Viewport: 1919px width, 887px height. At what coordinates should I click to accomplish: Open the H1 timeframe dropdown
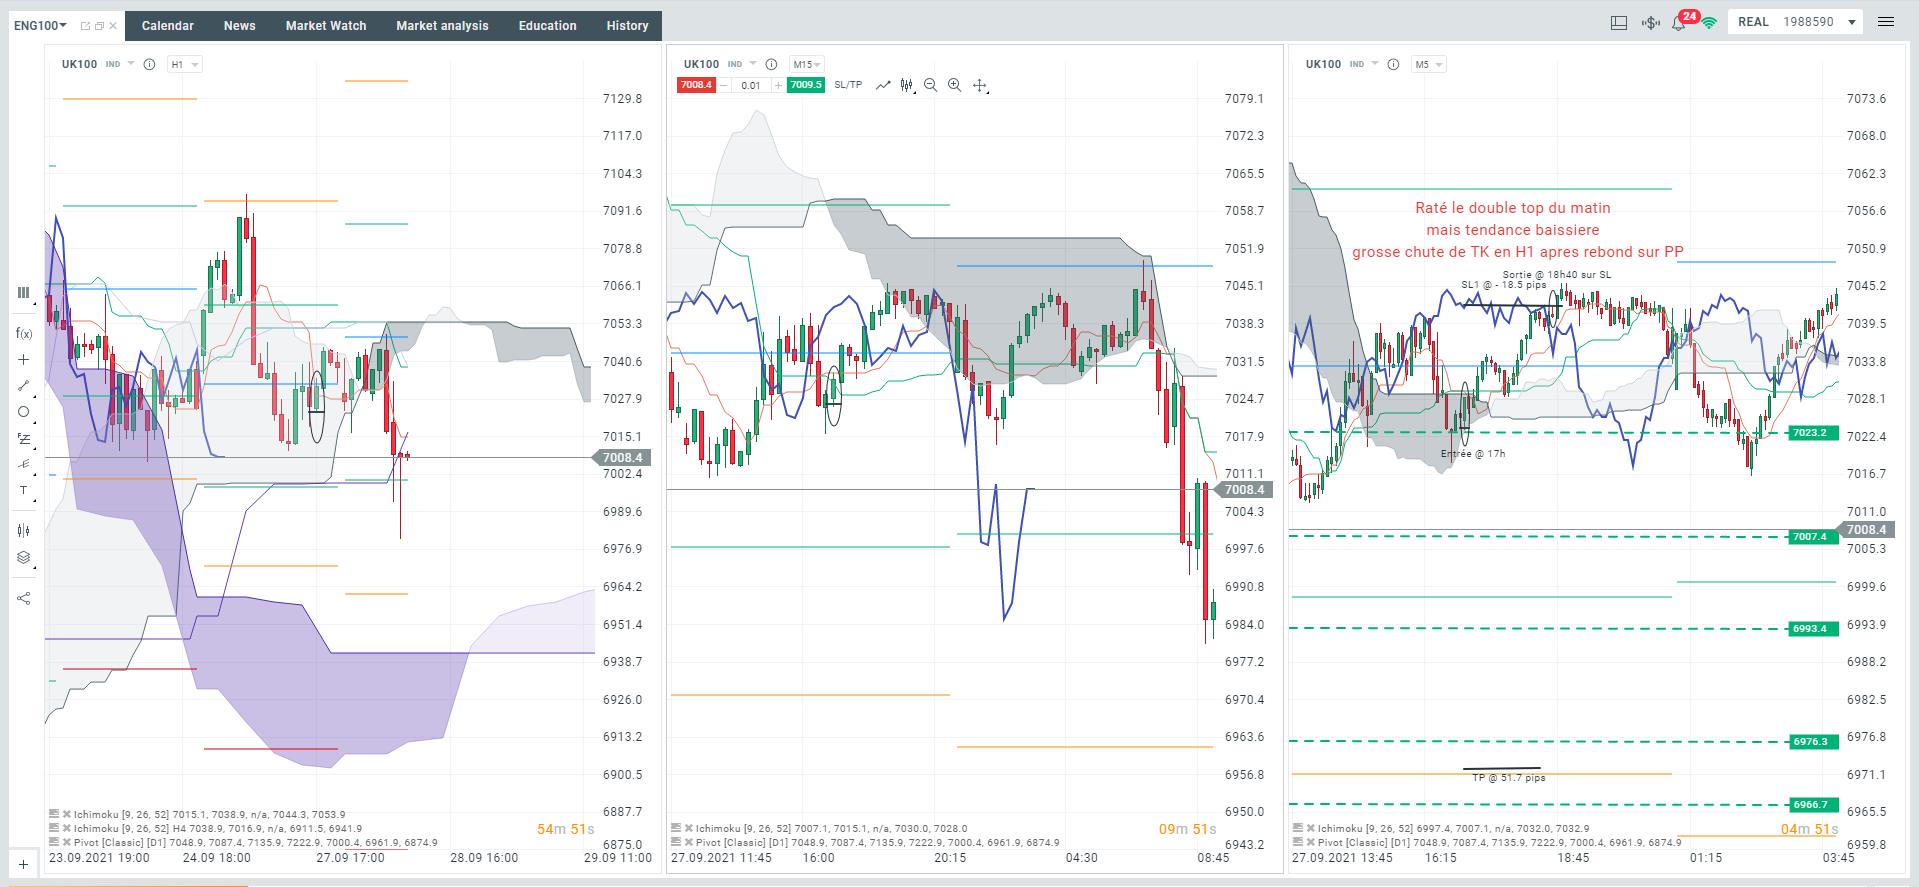[x=185, y=64]
